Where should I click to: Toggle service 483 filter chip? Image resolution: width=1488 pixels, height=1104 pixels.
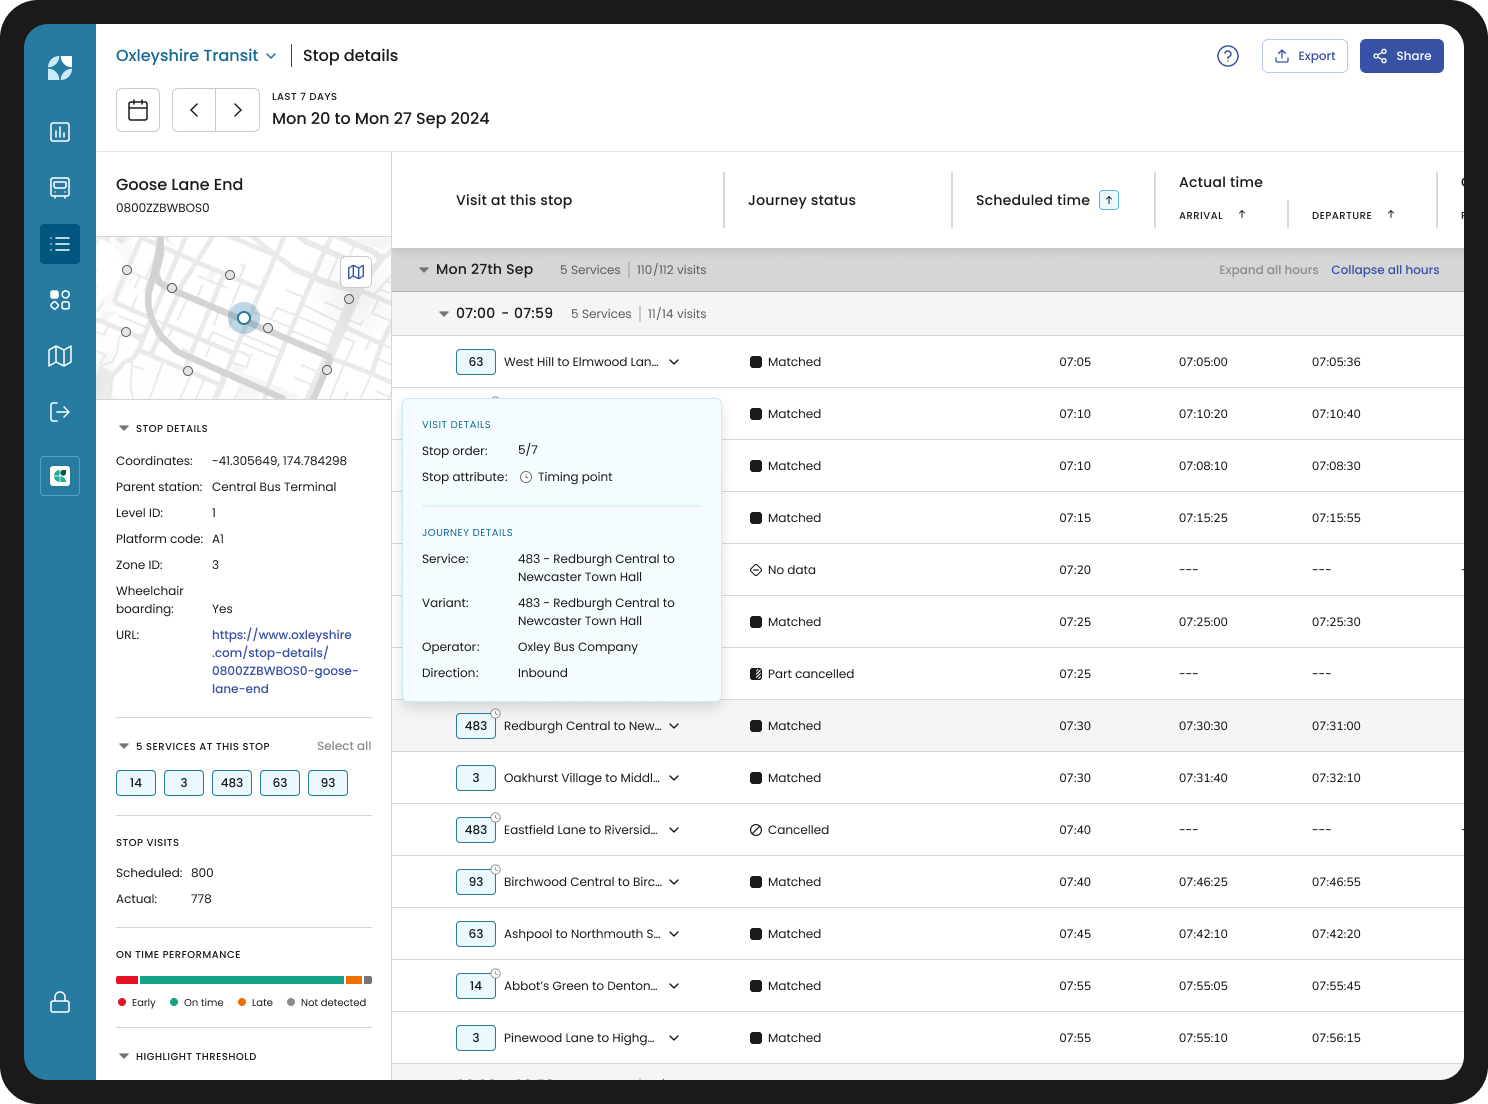coord(232,783)
